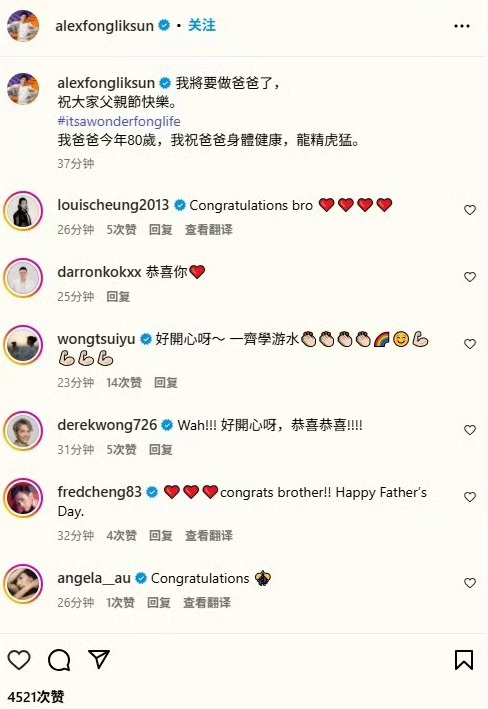Reply to louischeung2013's comment
The width and height of the screenshot is (488, 709).
pos(161,230)
